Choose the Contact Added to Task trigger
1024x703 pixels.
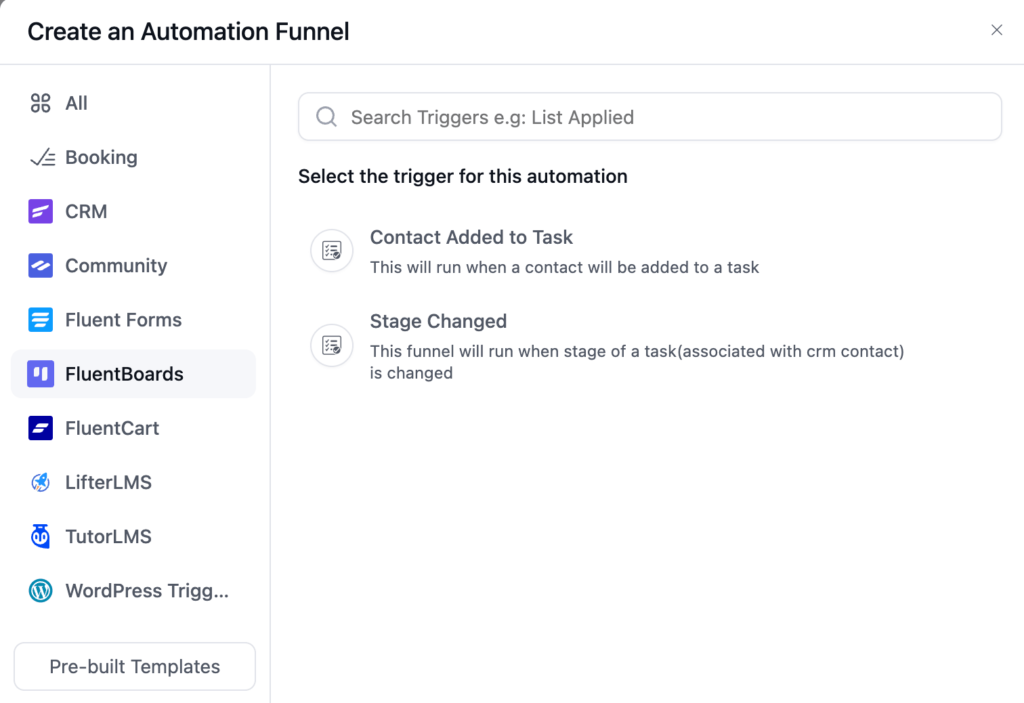pyautogui.click(x=471, y=237)
